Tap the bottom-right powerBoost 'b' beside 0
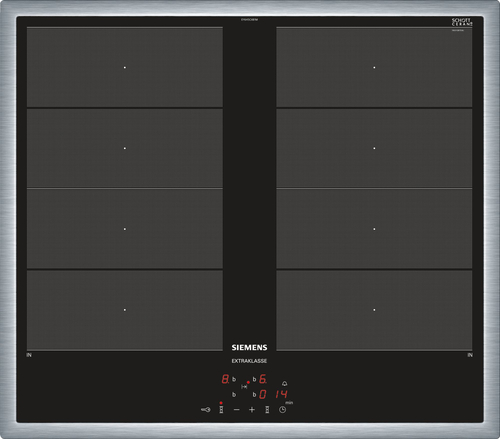The image size is (500, 439). 254,395
